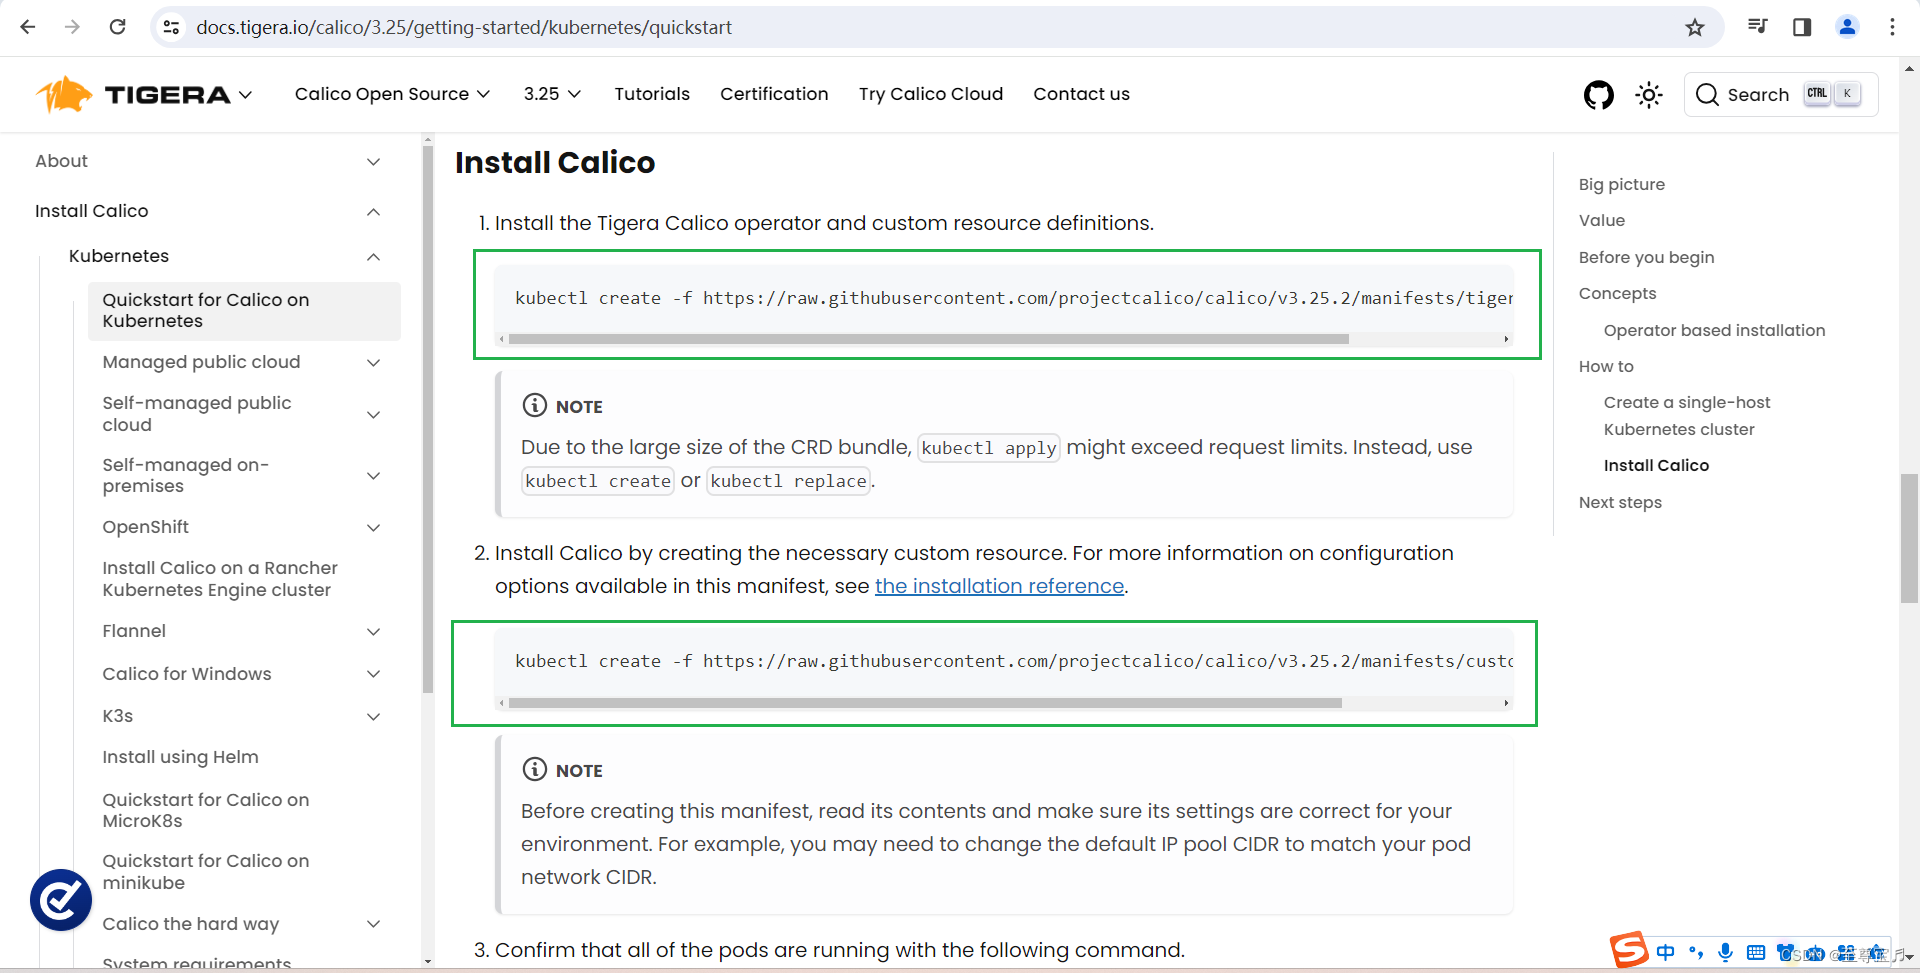Screen dimensions: 1920x973
Task: Jump to Create a single-host Kubernetes cluster
Action: 1687,416
